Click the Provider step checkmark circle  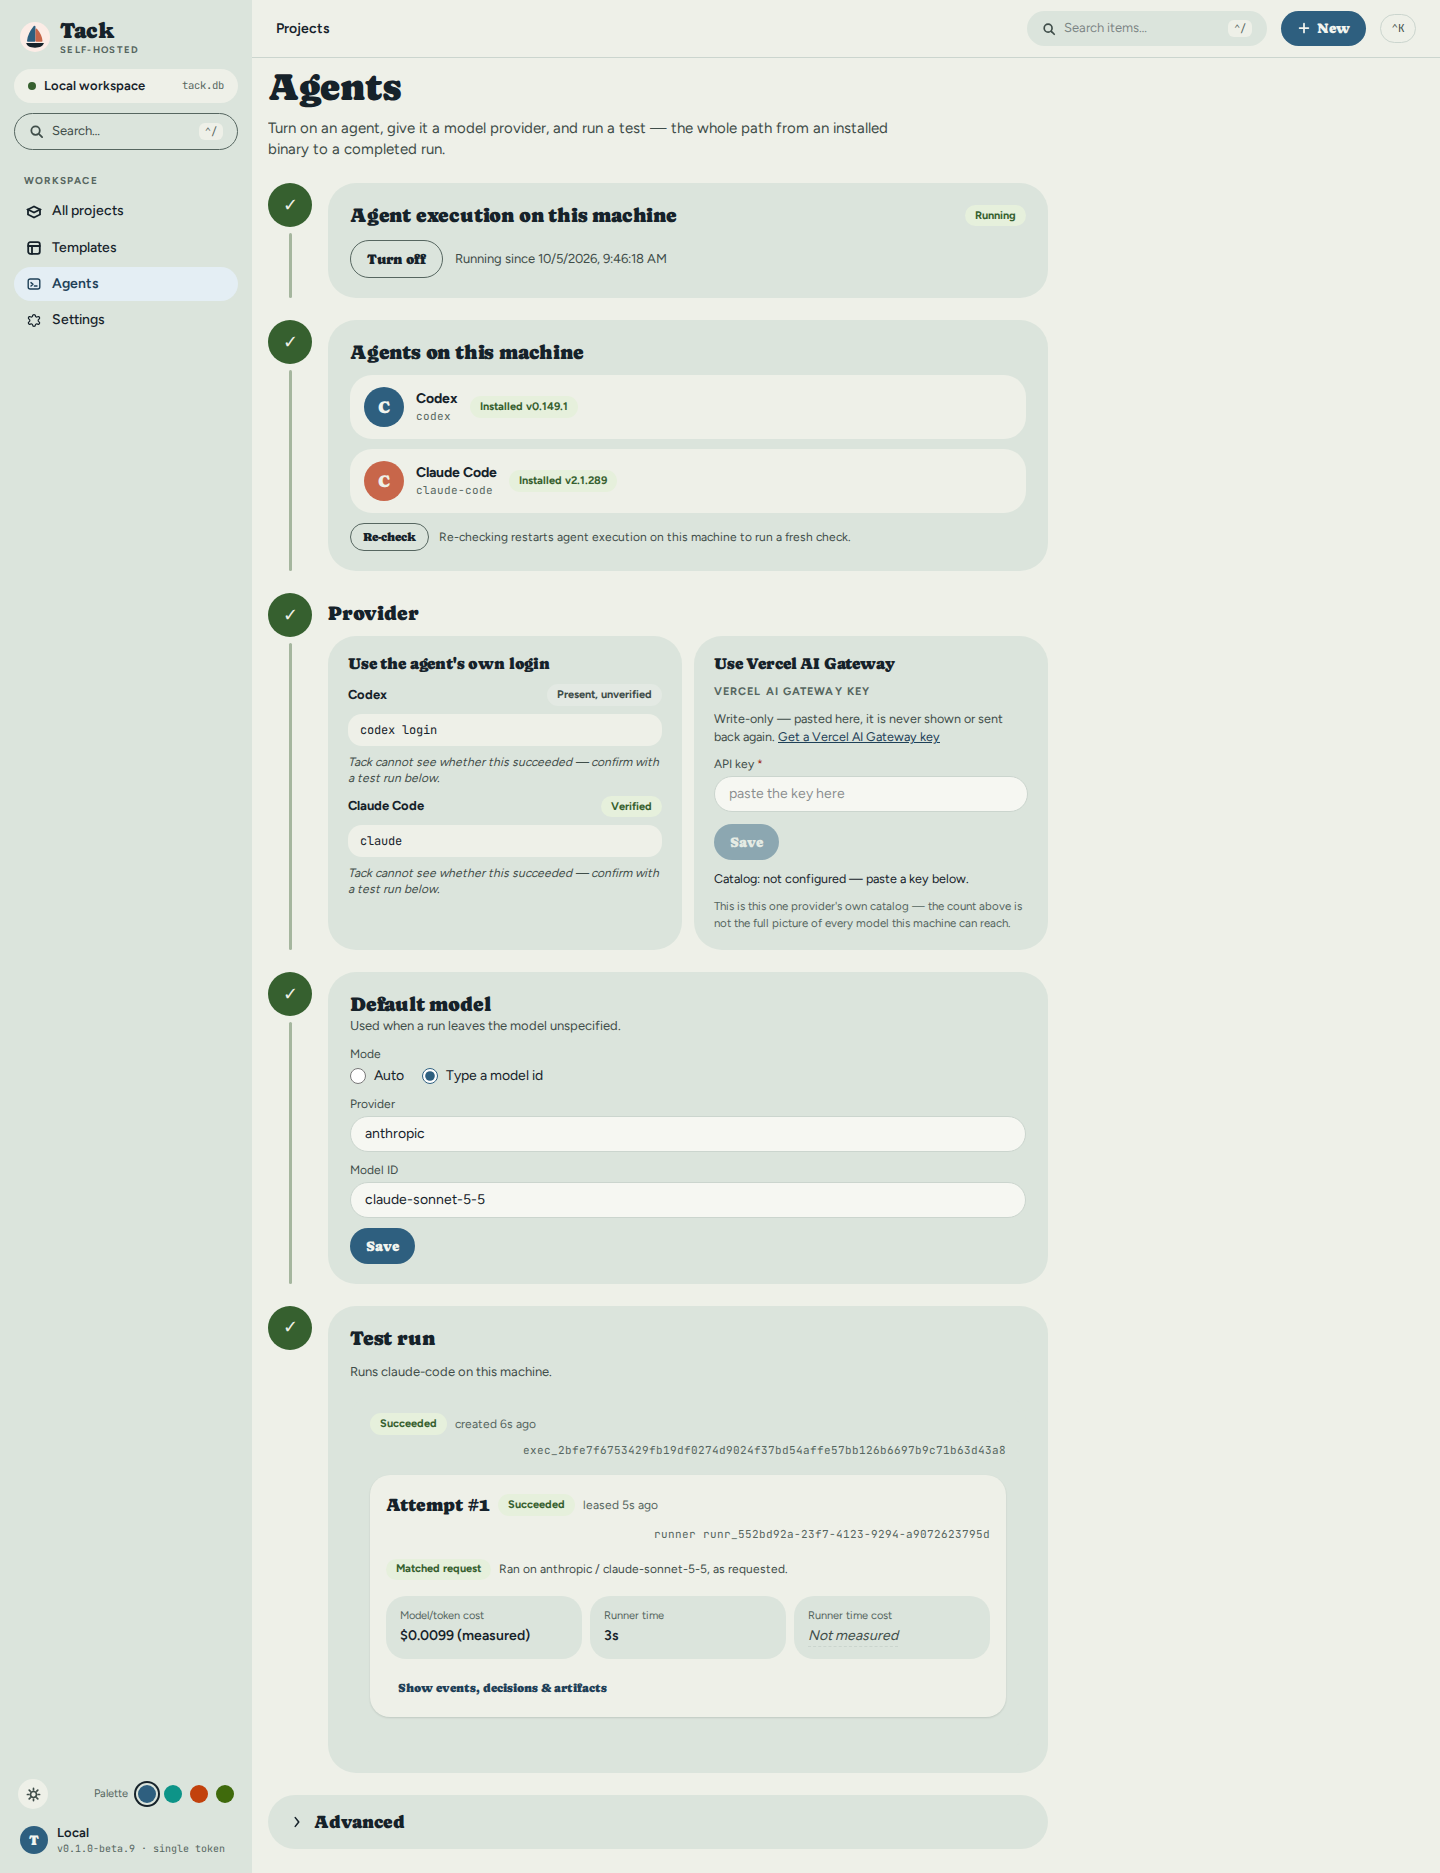[290, 614]
